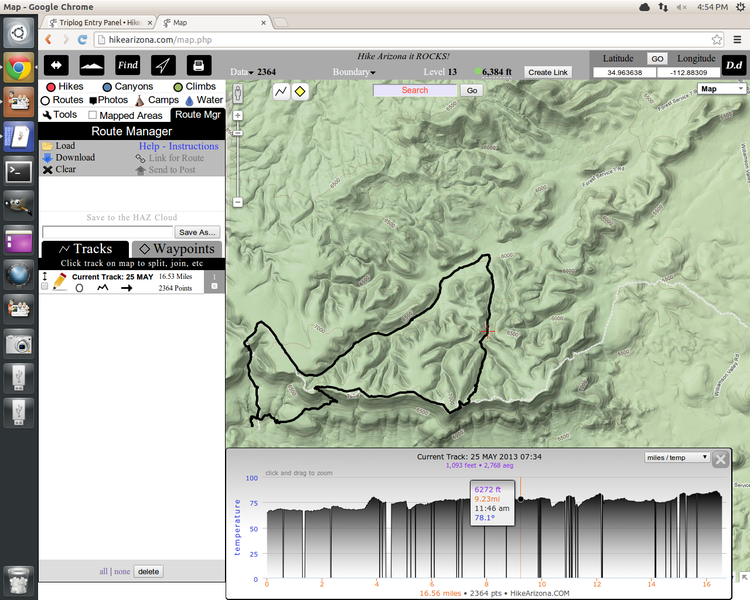Click the Street View pegman icon
Viewport: 750px width, 600px height.
[238, 93]
